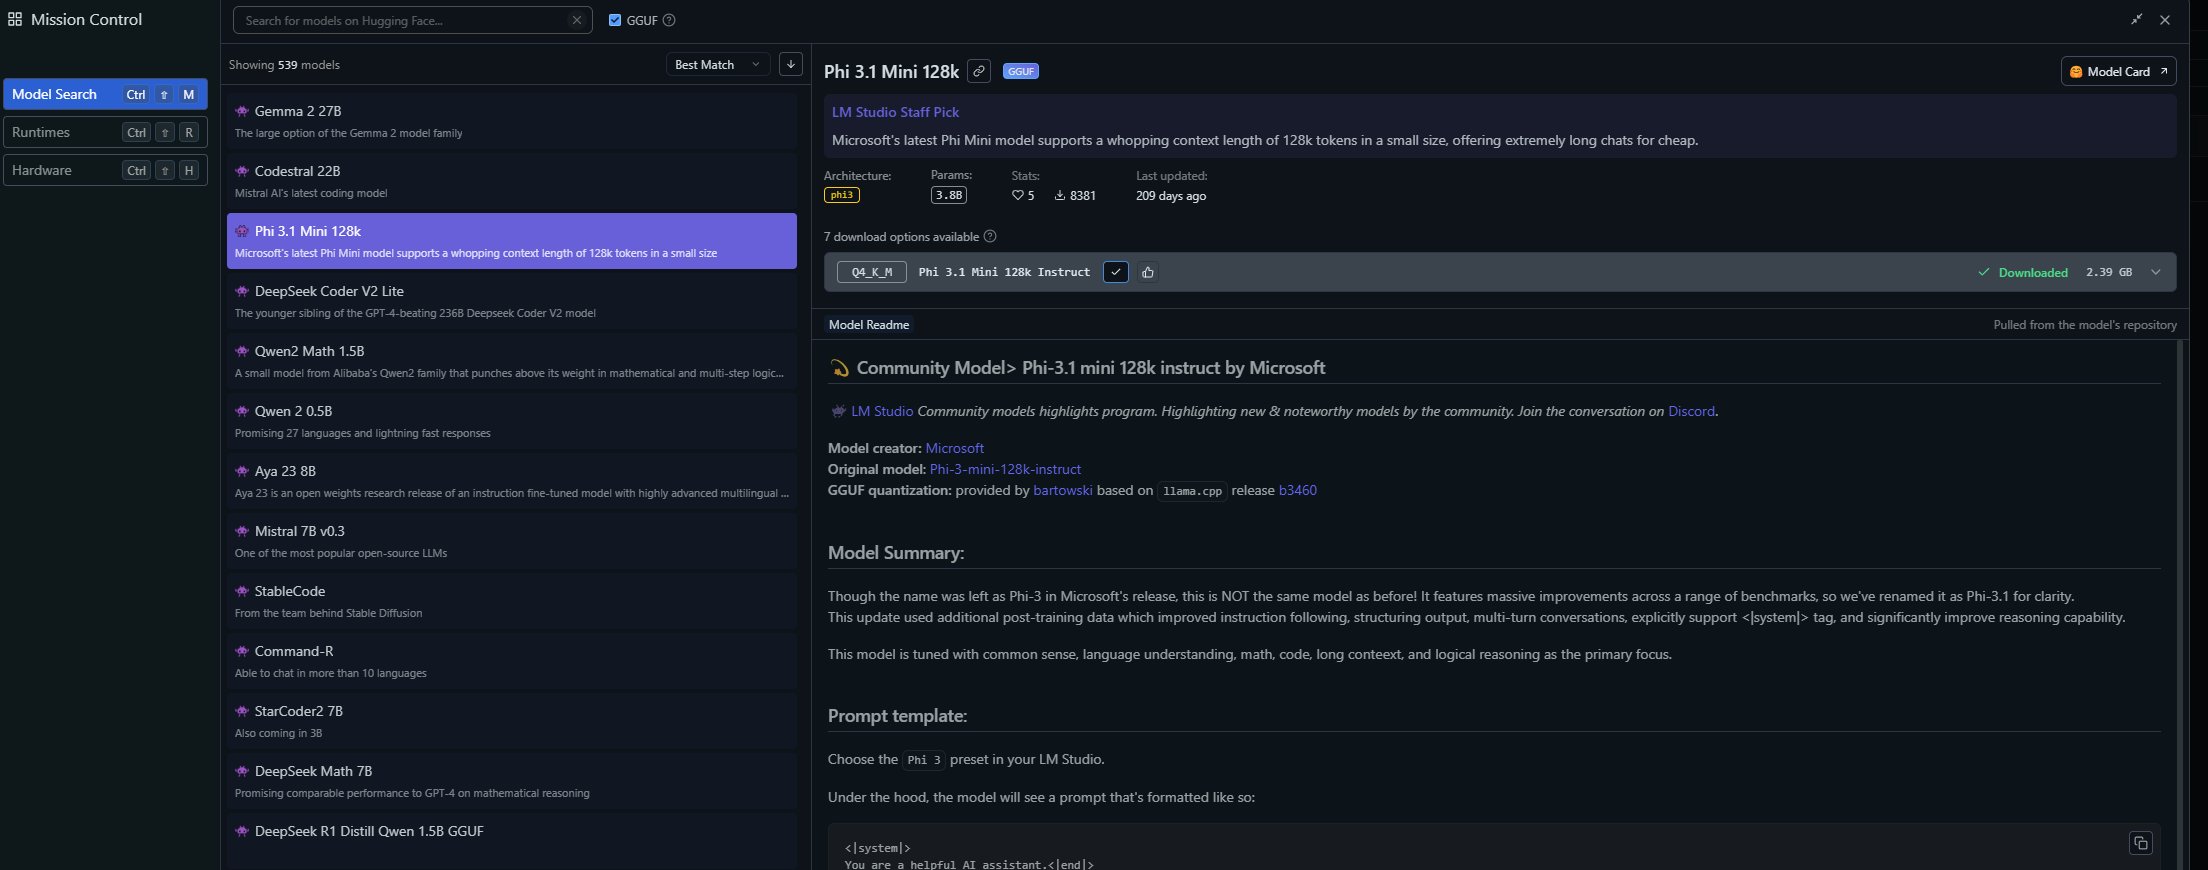Open the Best Match sort dropdown
This screenshot has height=870, width=2208.
[x=718, y=64]
